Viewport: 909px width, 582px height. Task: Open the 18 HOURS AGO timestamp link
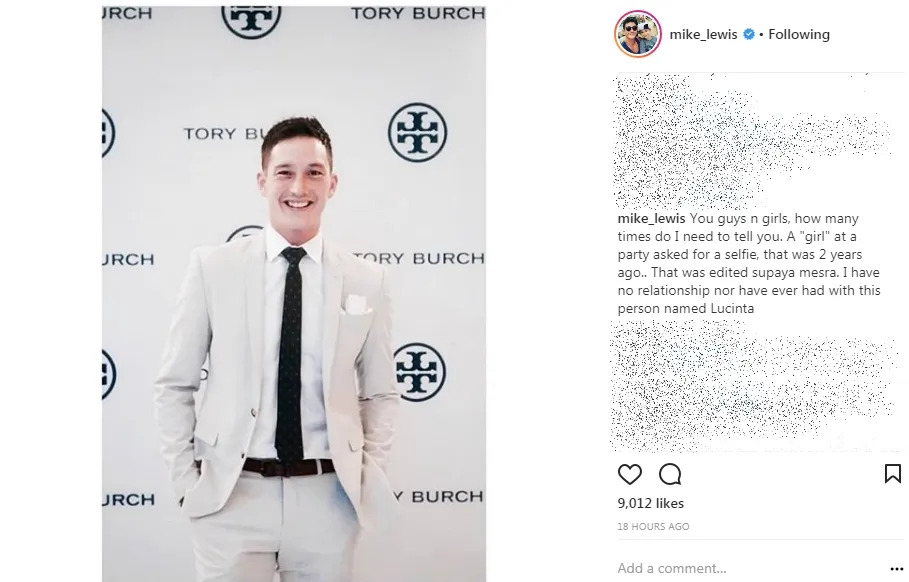(653, 526)
